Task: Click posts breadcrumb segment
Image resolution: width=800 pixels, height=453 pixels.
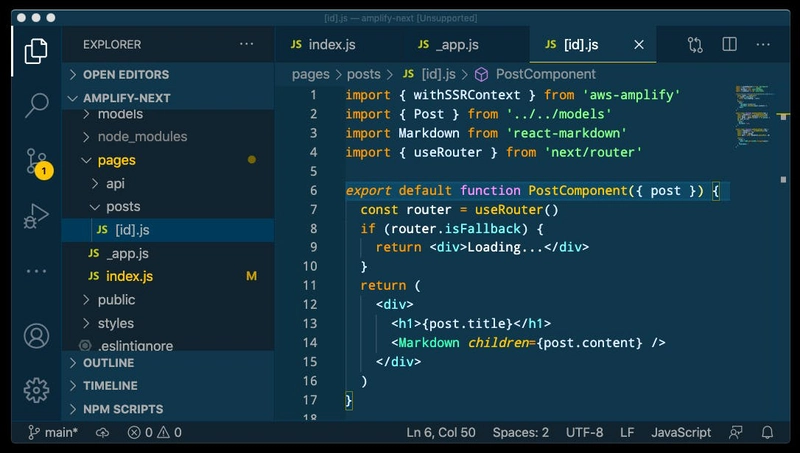Action: [363, 74]
